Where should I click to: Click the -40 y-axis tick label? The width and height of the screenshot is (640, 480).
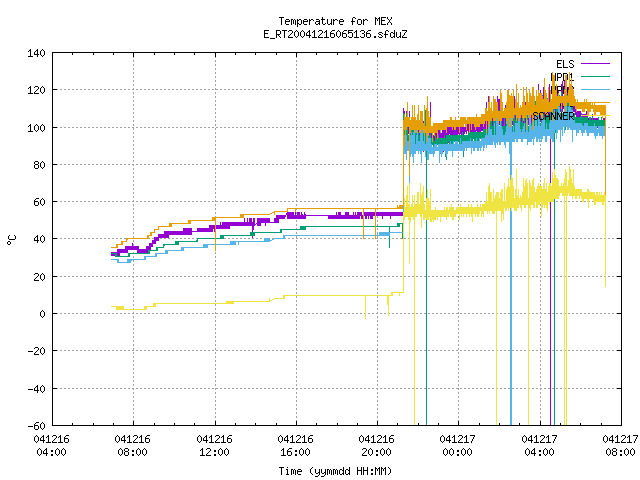pos(36,389)
